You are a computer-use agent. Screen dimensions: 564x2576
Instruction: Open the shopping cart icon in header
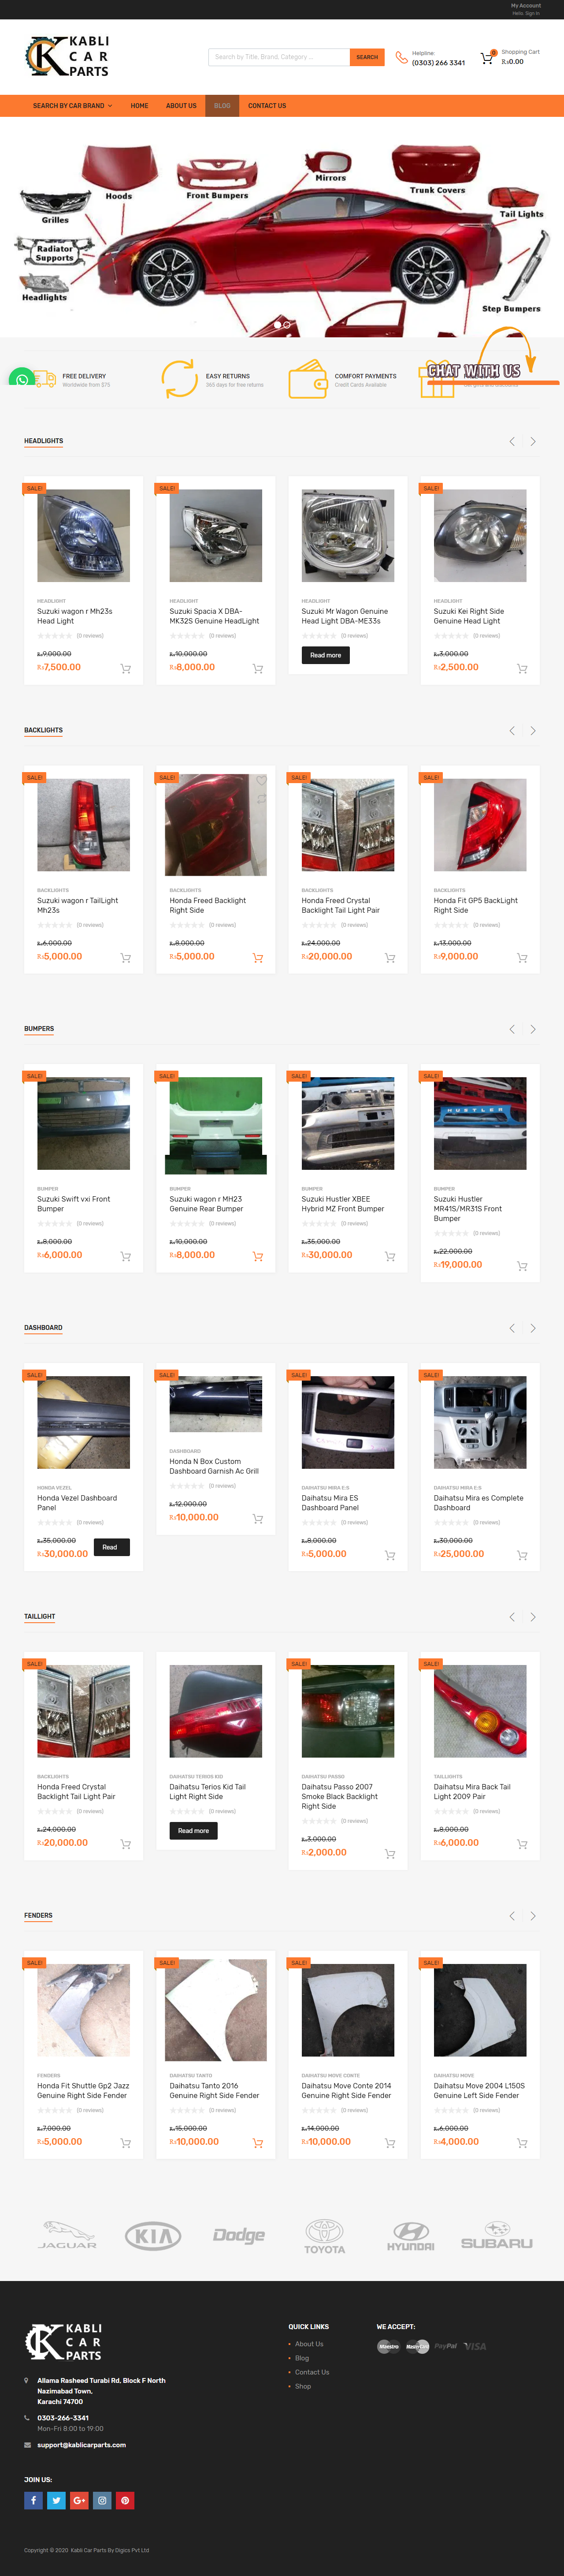click(x=487, y=58)
